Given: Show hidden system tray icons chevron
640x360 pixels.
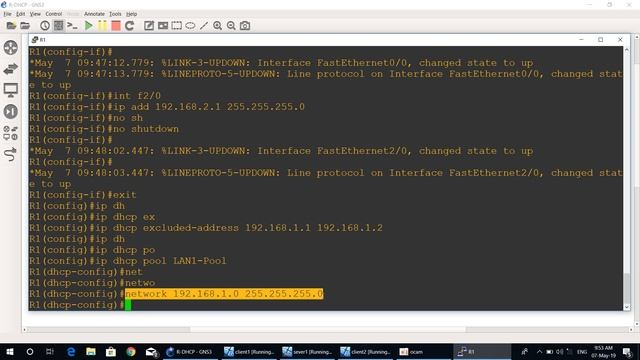Looking at the screenshot, I should click(x=539, y=351).
